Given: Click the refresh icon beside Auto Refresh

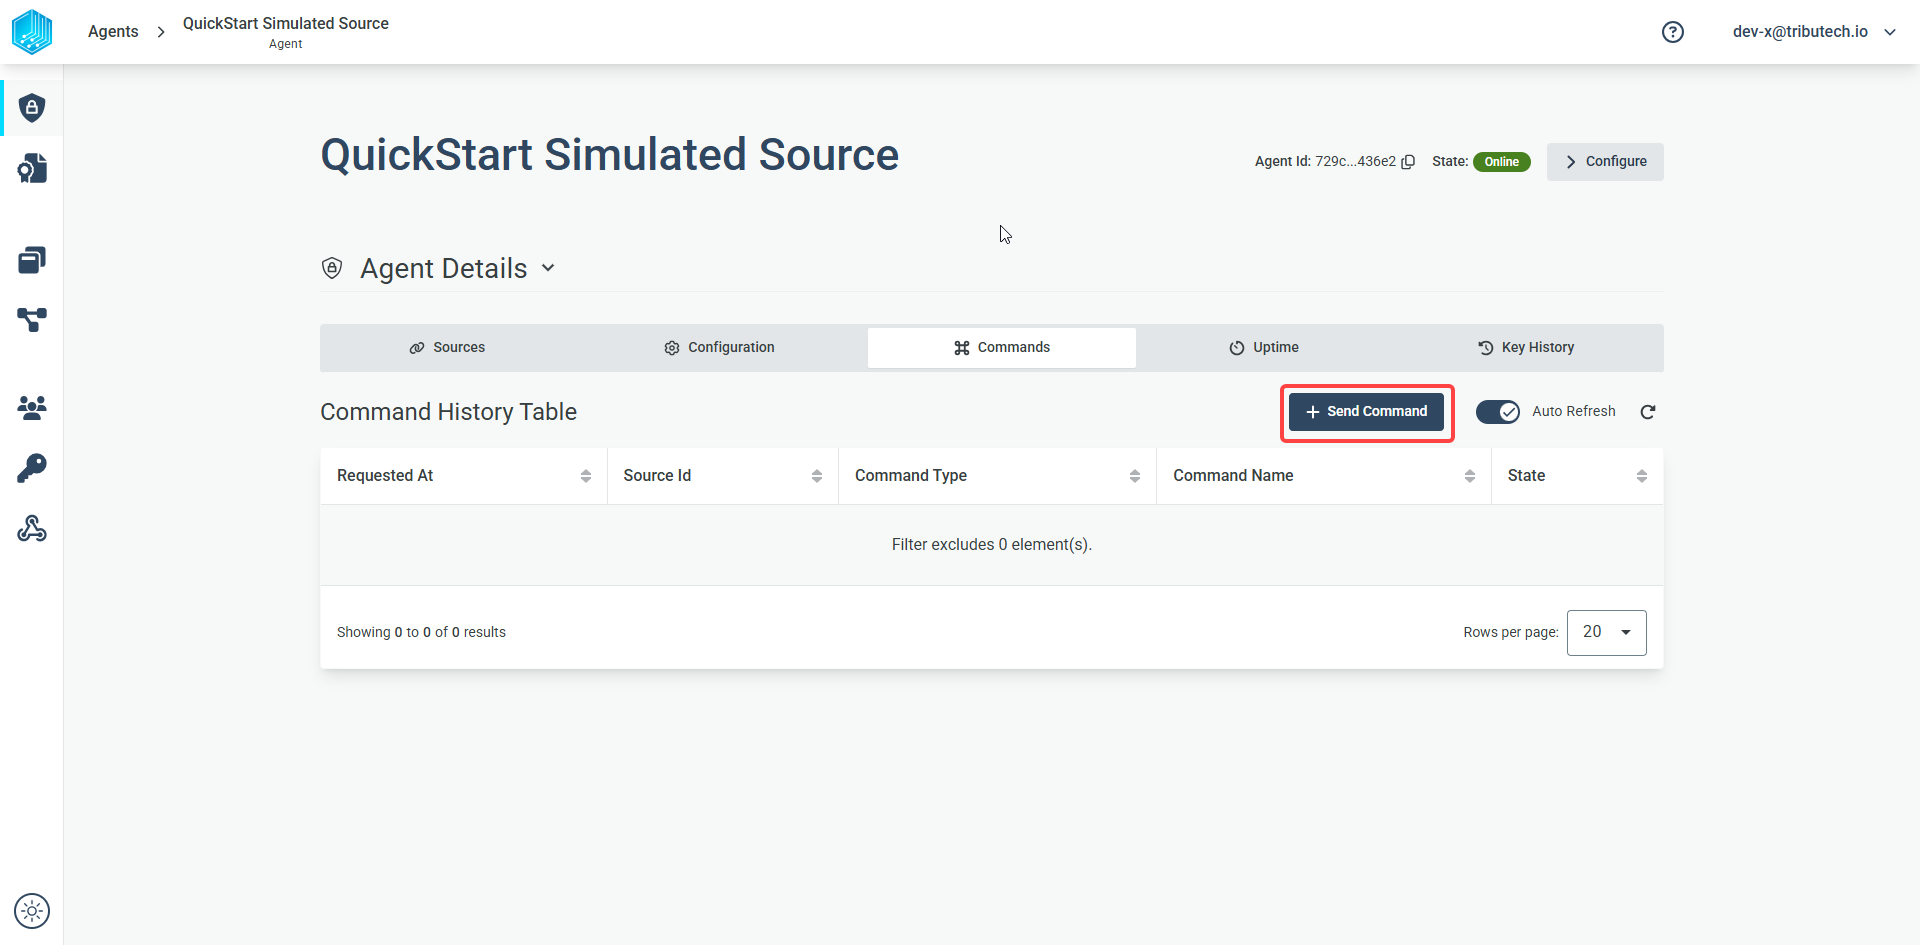Looking at the screenshot, I should coord(1648,412).
